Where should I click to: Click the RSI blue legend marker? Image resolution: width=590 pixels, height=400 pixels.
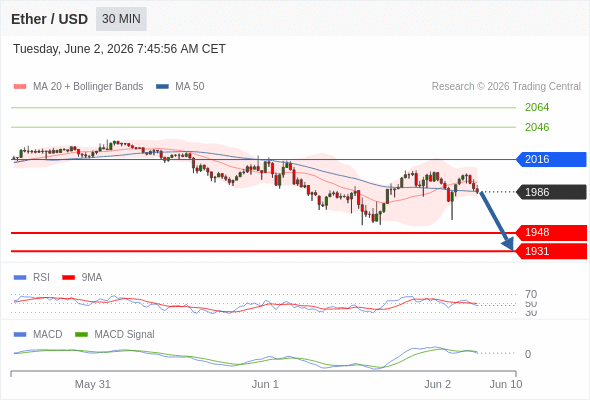click(x=20, y=278)
